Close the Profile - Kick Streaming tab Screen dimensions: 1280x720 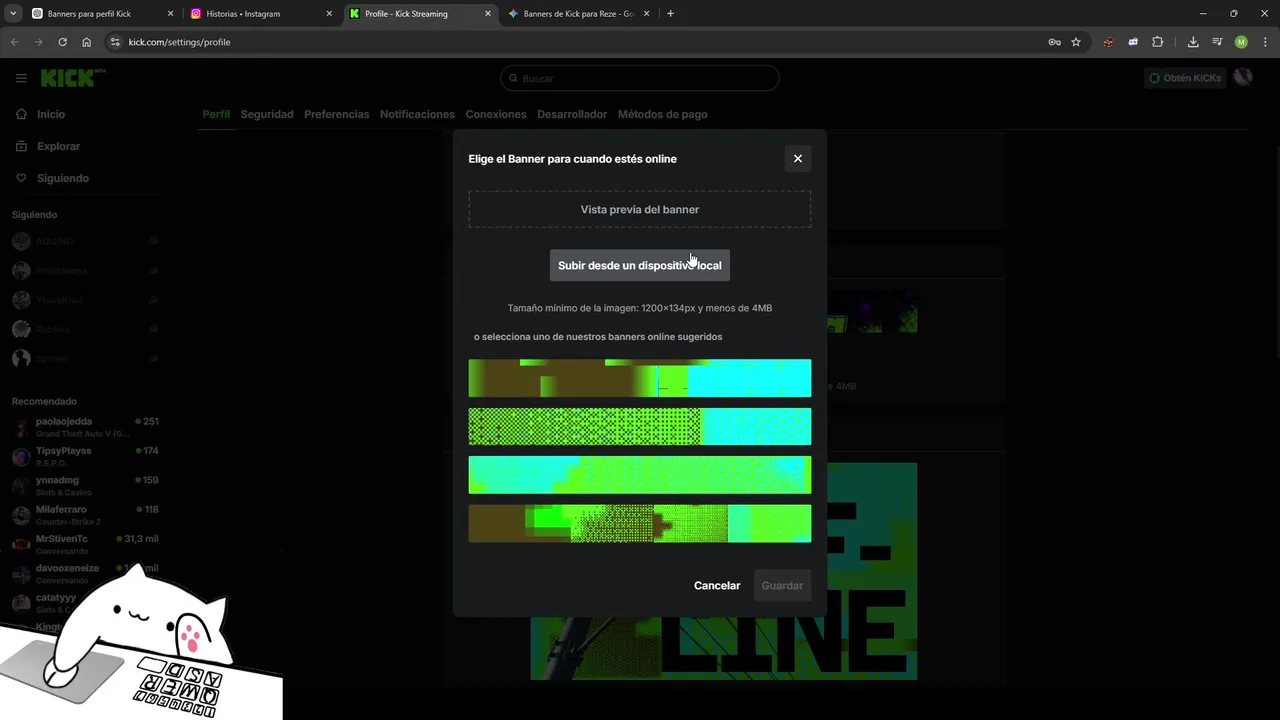click(x=488, y=14)
